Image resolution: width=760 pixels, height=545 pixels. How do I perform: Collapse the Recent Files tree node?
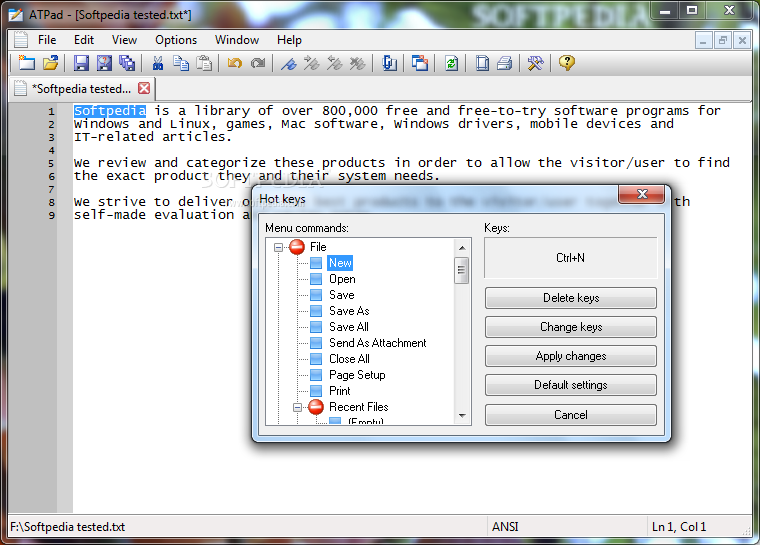(x=297, y=407)
